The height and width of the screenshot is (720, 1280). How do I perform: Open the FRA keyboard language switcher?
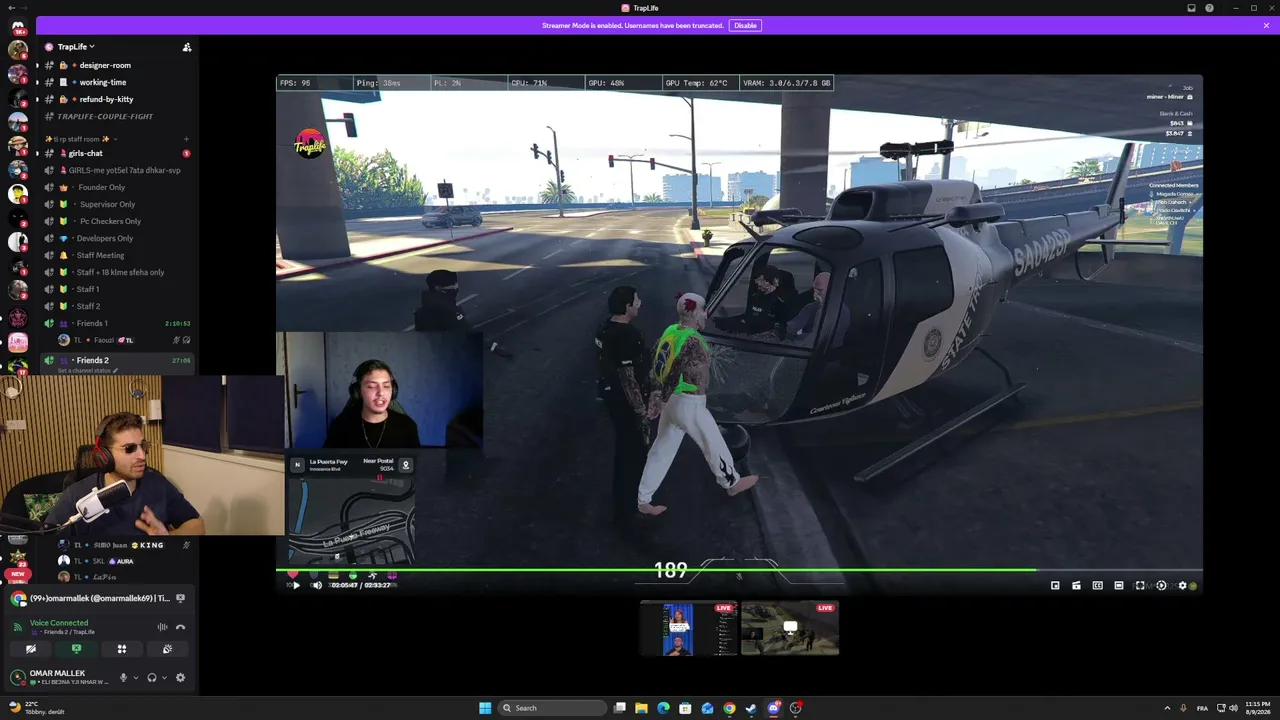1202,708
